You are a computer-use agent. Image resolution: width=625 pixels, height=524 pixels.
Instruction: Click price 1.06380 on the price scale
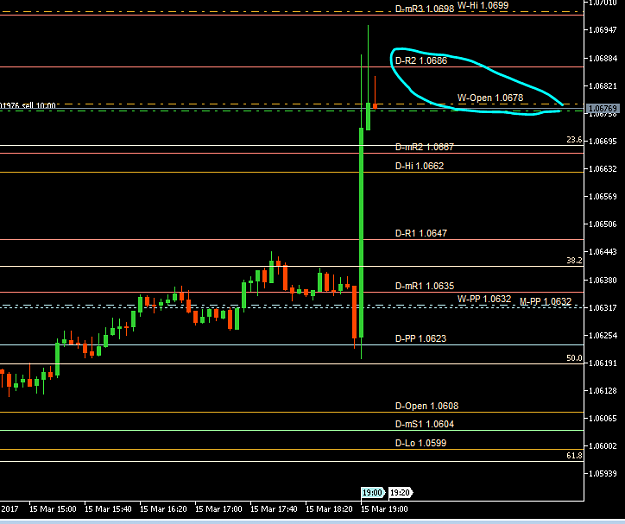[x=603, y=280]
